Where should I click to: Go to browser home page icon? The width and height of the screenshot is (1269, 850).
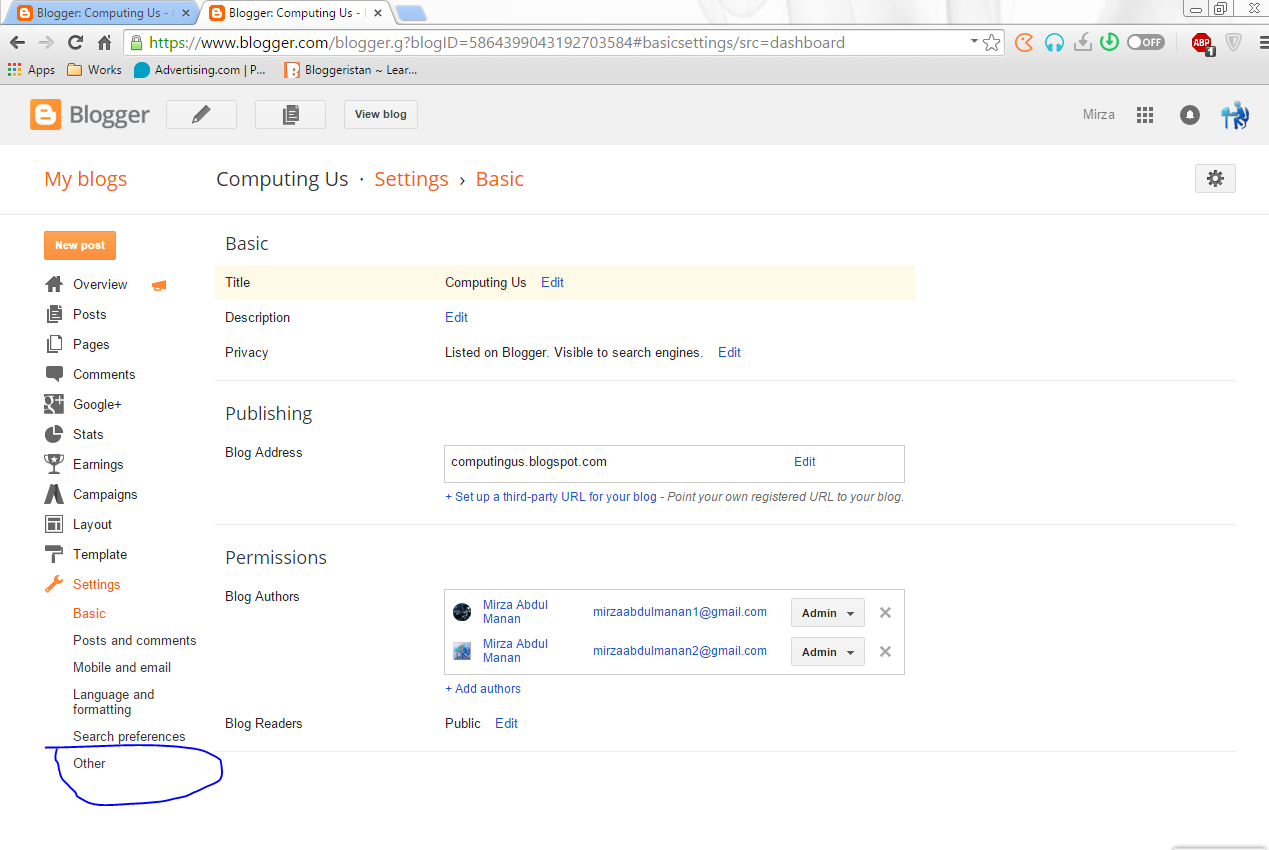coord(104,43)
